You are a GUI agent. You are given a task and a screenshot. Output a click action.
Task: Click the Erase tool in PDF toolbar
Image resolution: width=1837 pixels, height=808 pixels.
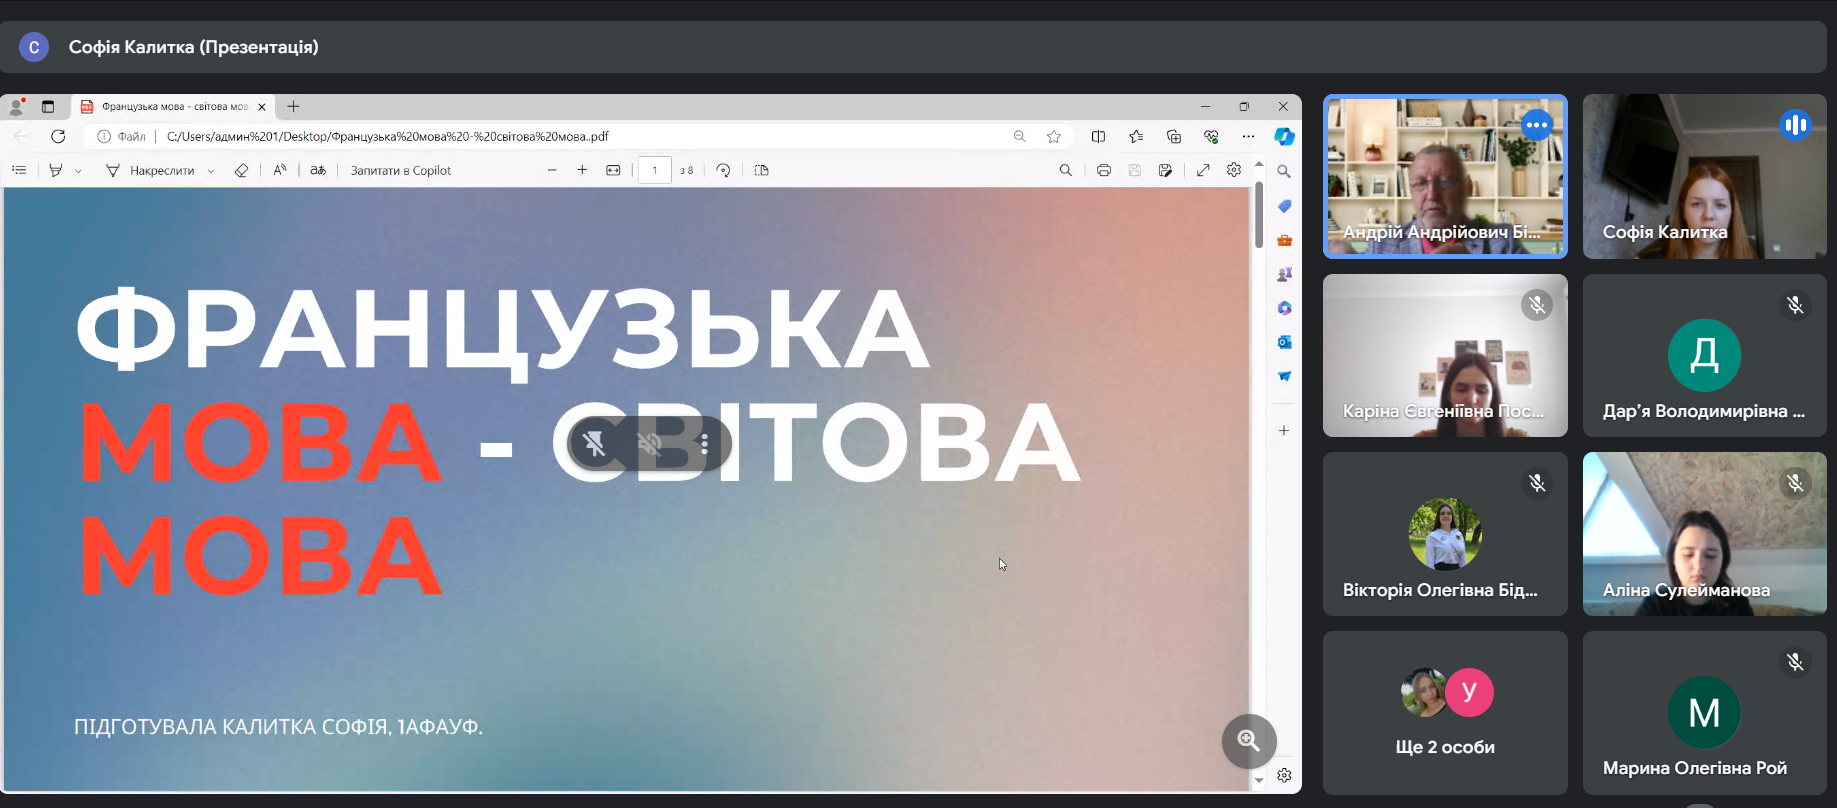(241, 170)
